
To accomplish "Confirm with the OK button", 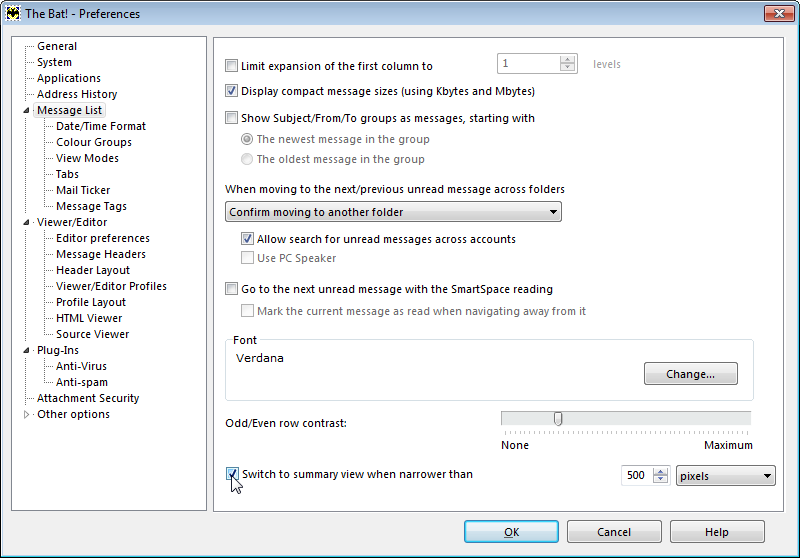I will [511, 532].
